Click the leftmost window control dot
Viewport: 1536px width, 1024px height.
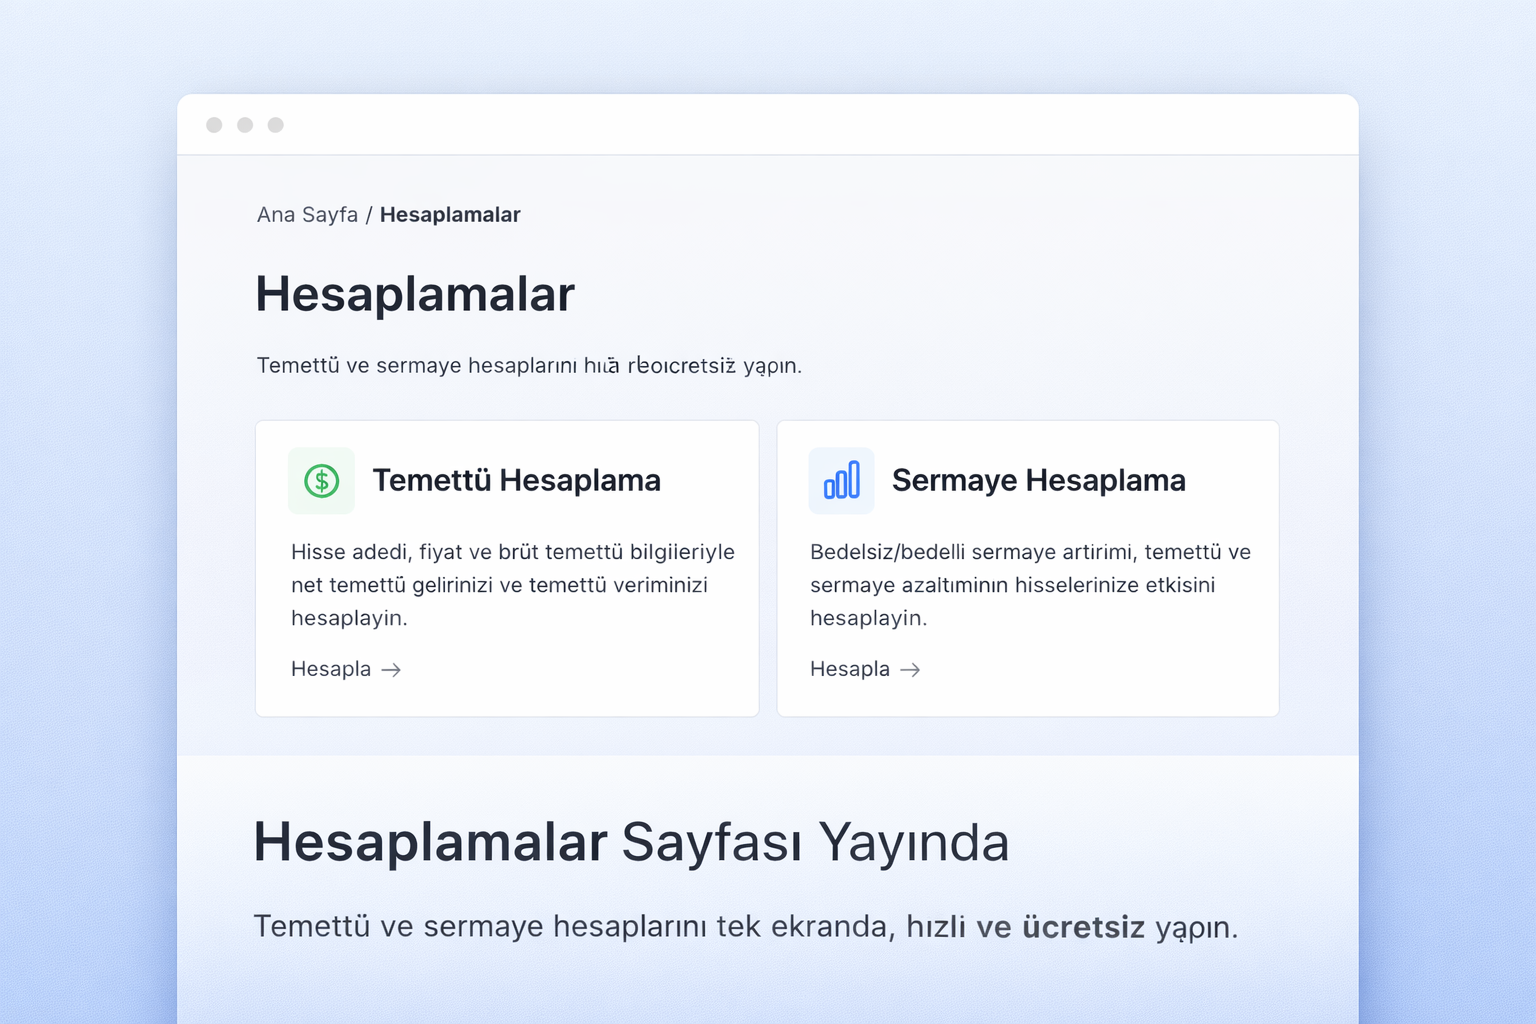[213, 124]
